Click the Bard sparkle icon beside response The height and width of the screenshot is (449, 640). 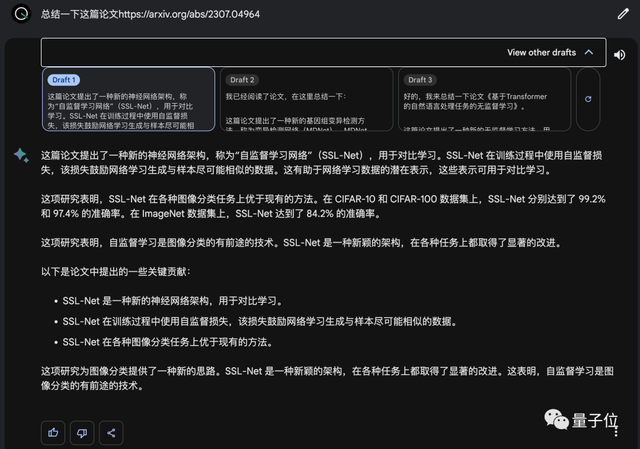click(x=20, y=155)
